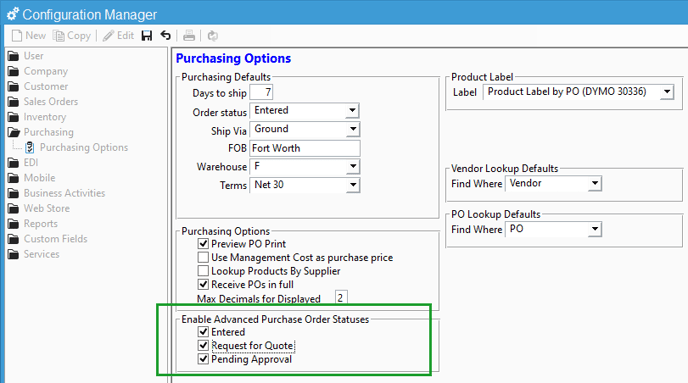Screen dimensions: 688x383
Task: Click the Configuration Manager gear icon
Action: click(x=13, y=14)
